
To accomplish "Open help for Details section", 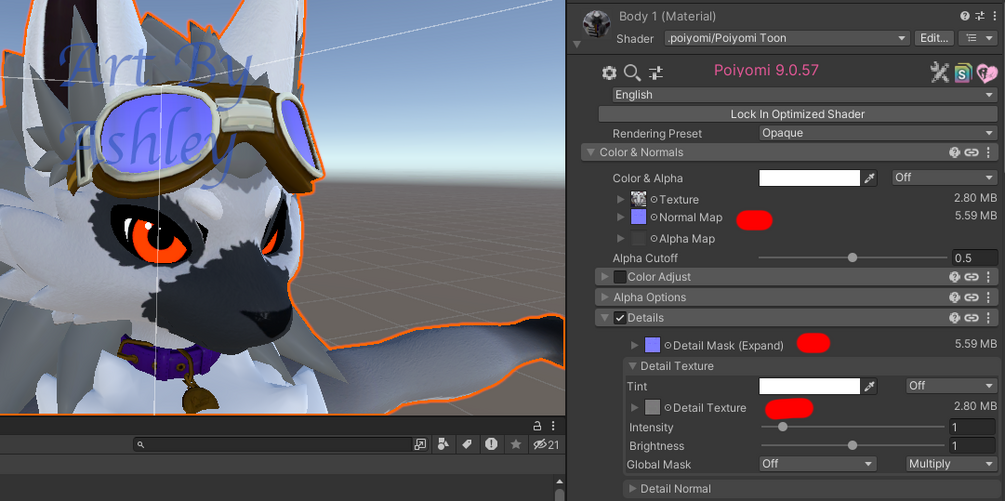I will click(954, 318).
